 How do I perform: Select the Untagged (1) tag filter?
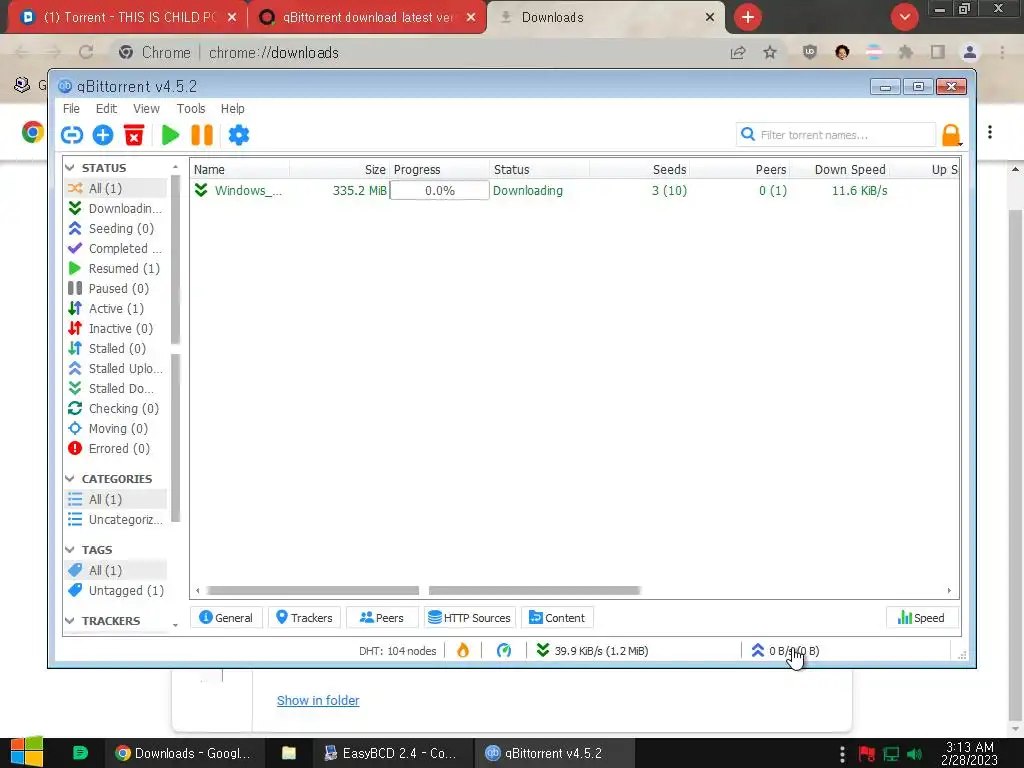[116, 590]
